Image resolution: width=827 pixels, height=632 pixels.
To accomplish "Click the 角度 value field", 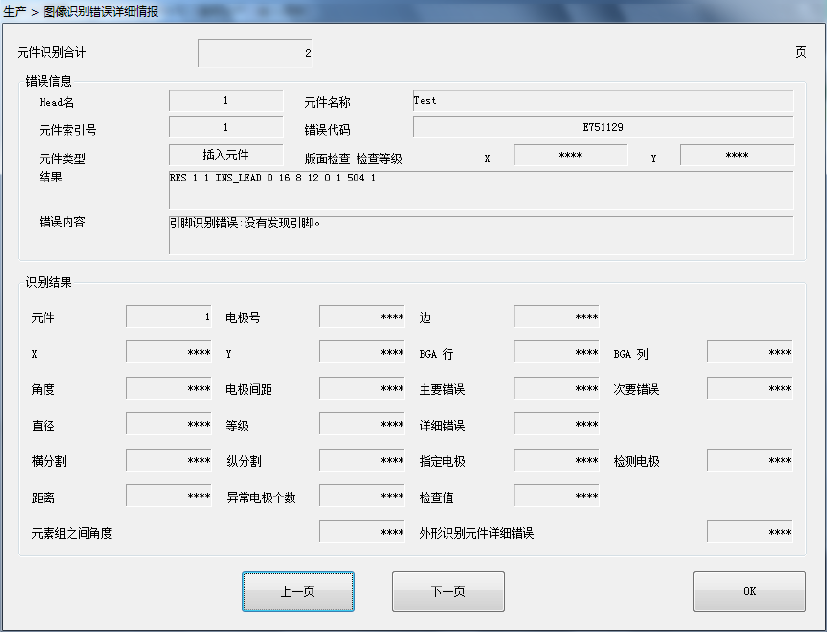I will [x=169, y=388].
